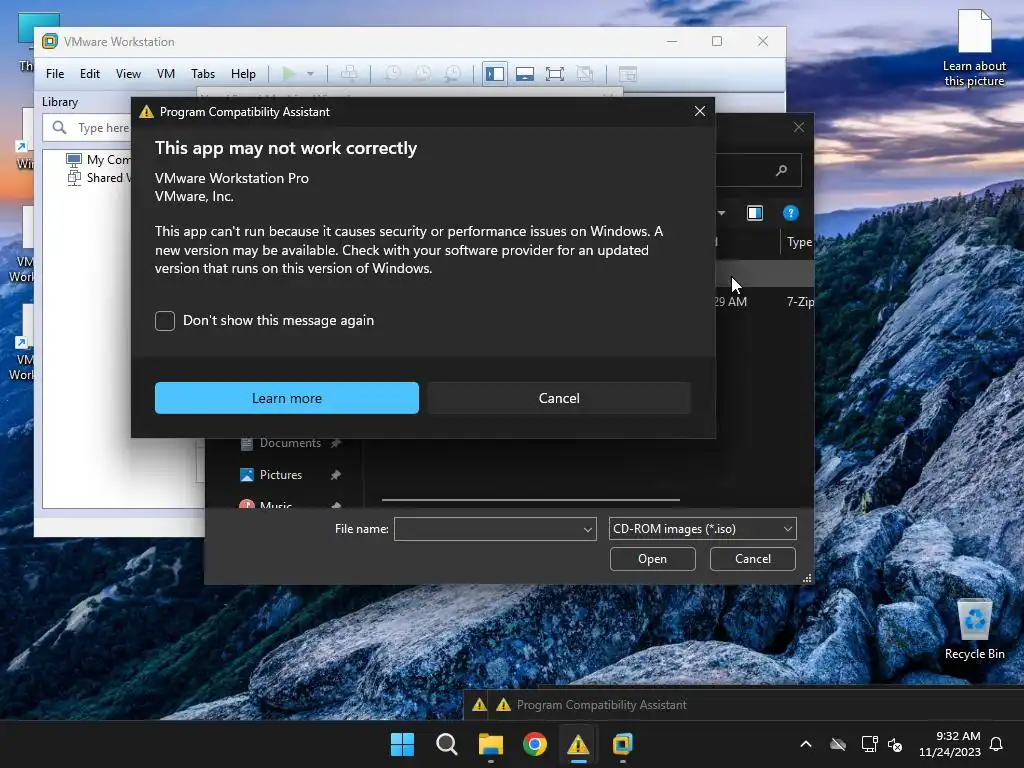This screenshot has width=1024, height=768.
Task: Open taskbar Search
Action: [447, 744]
